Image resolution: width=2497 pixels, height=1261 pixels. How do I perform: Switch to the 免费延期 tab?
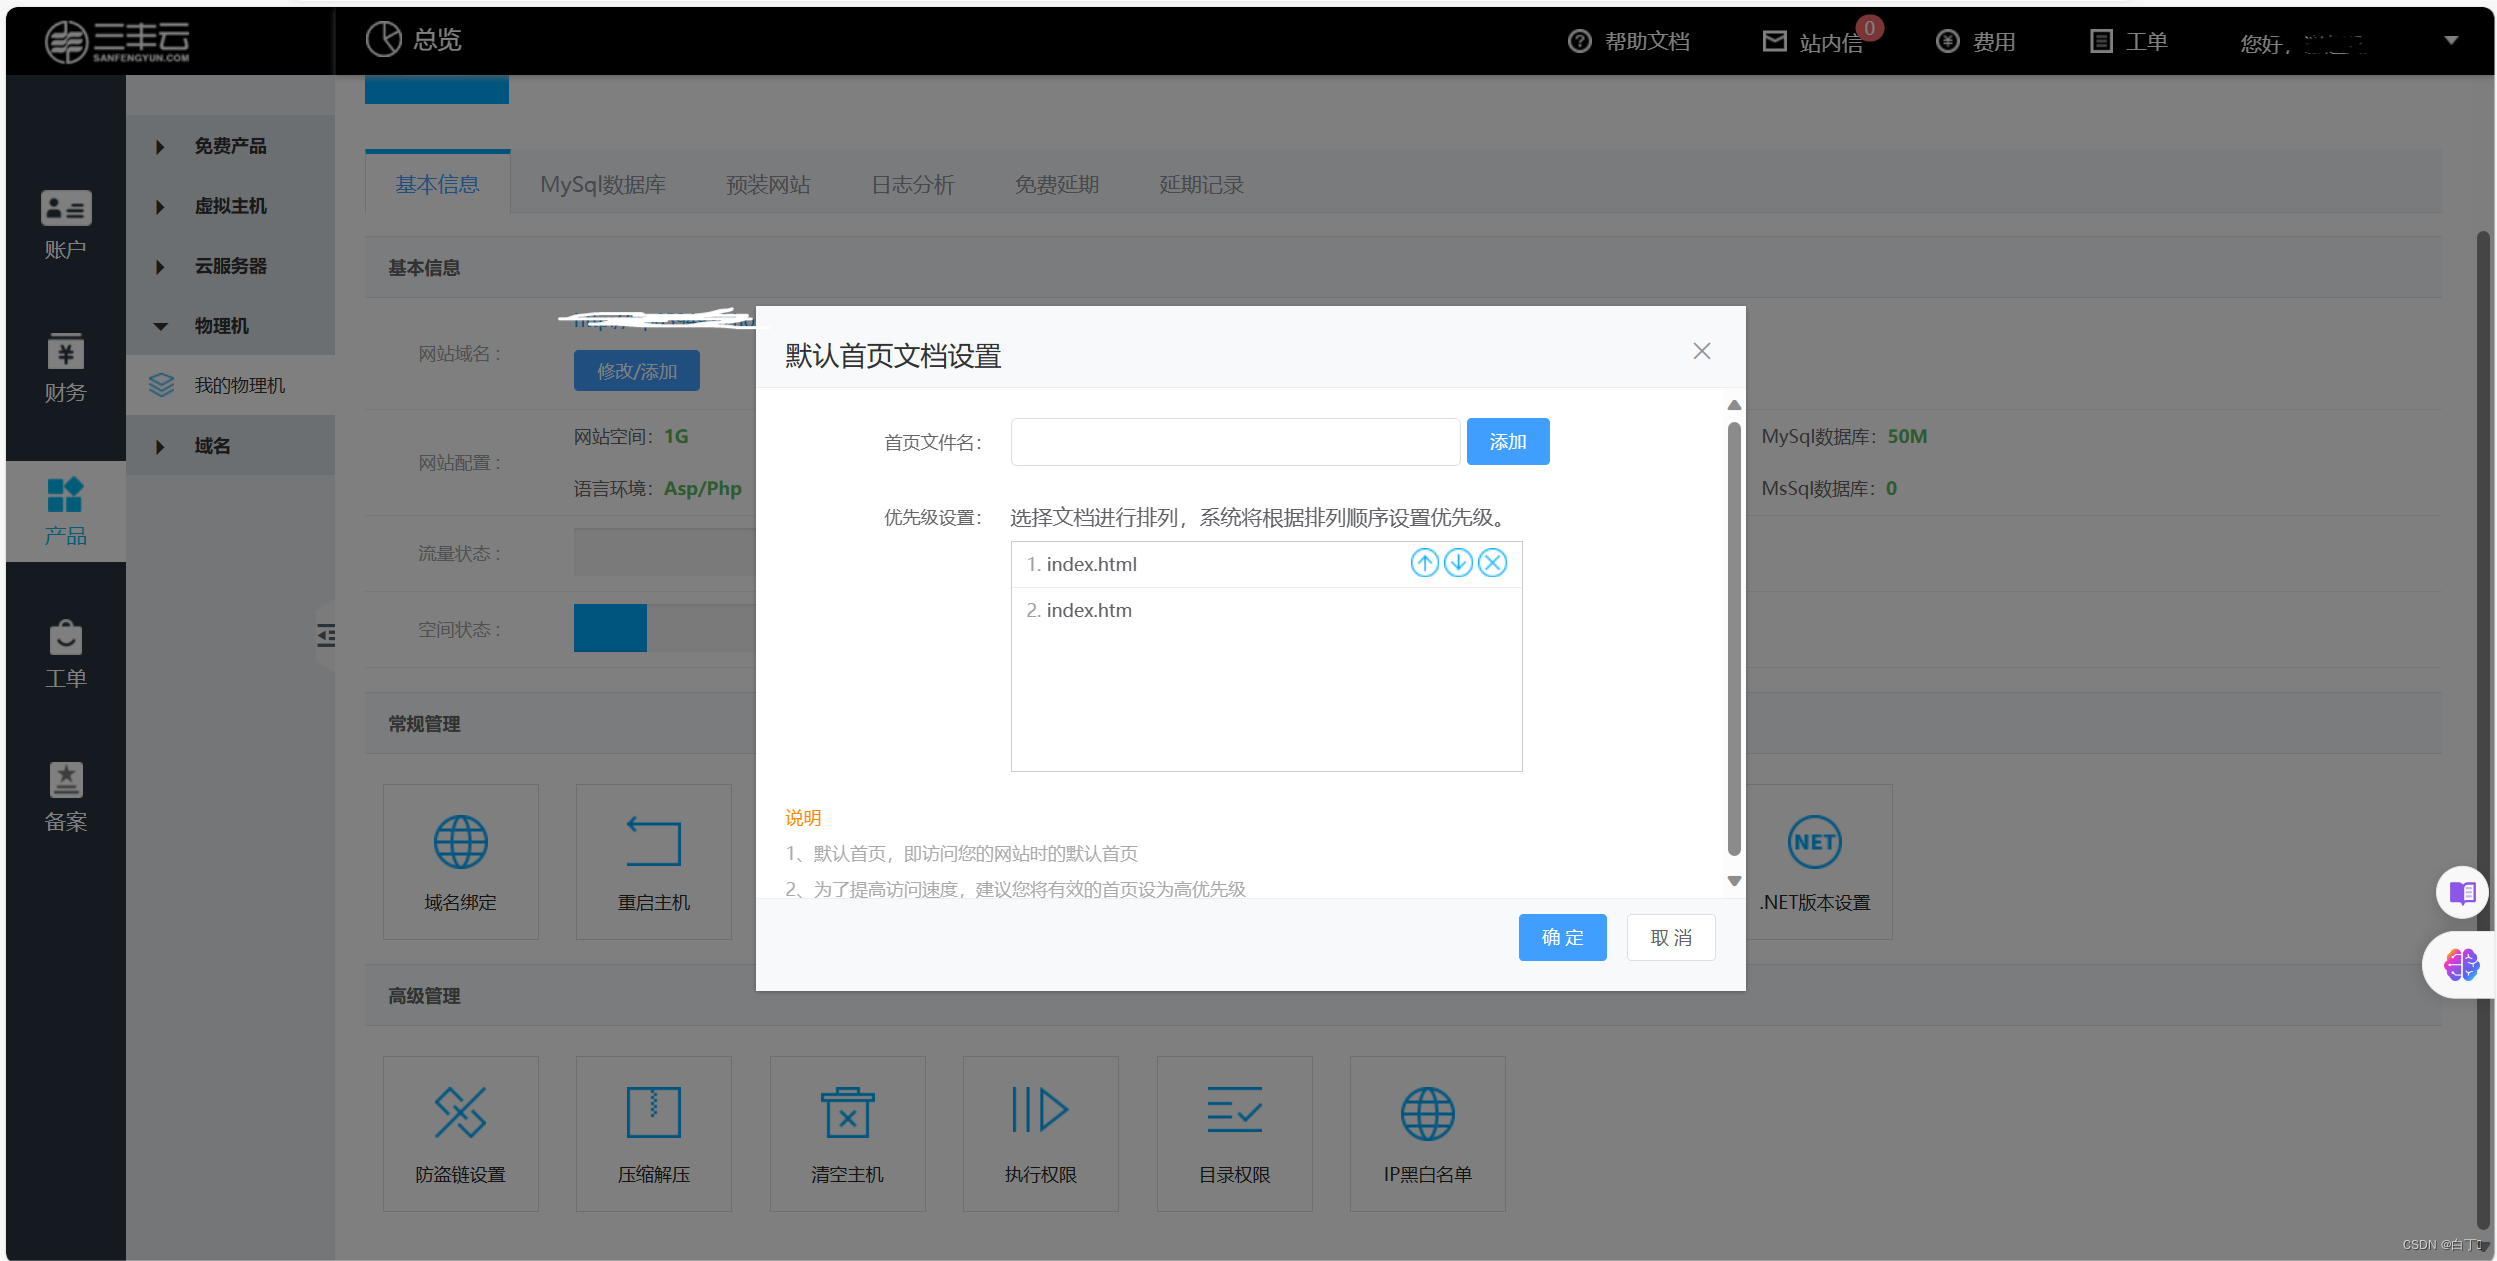click(1057, 184)
